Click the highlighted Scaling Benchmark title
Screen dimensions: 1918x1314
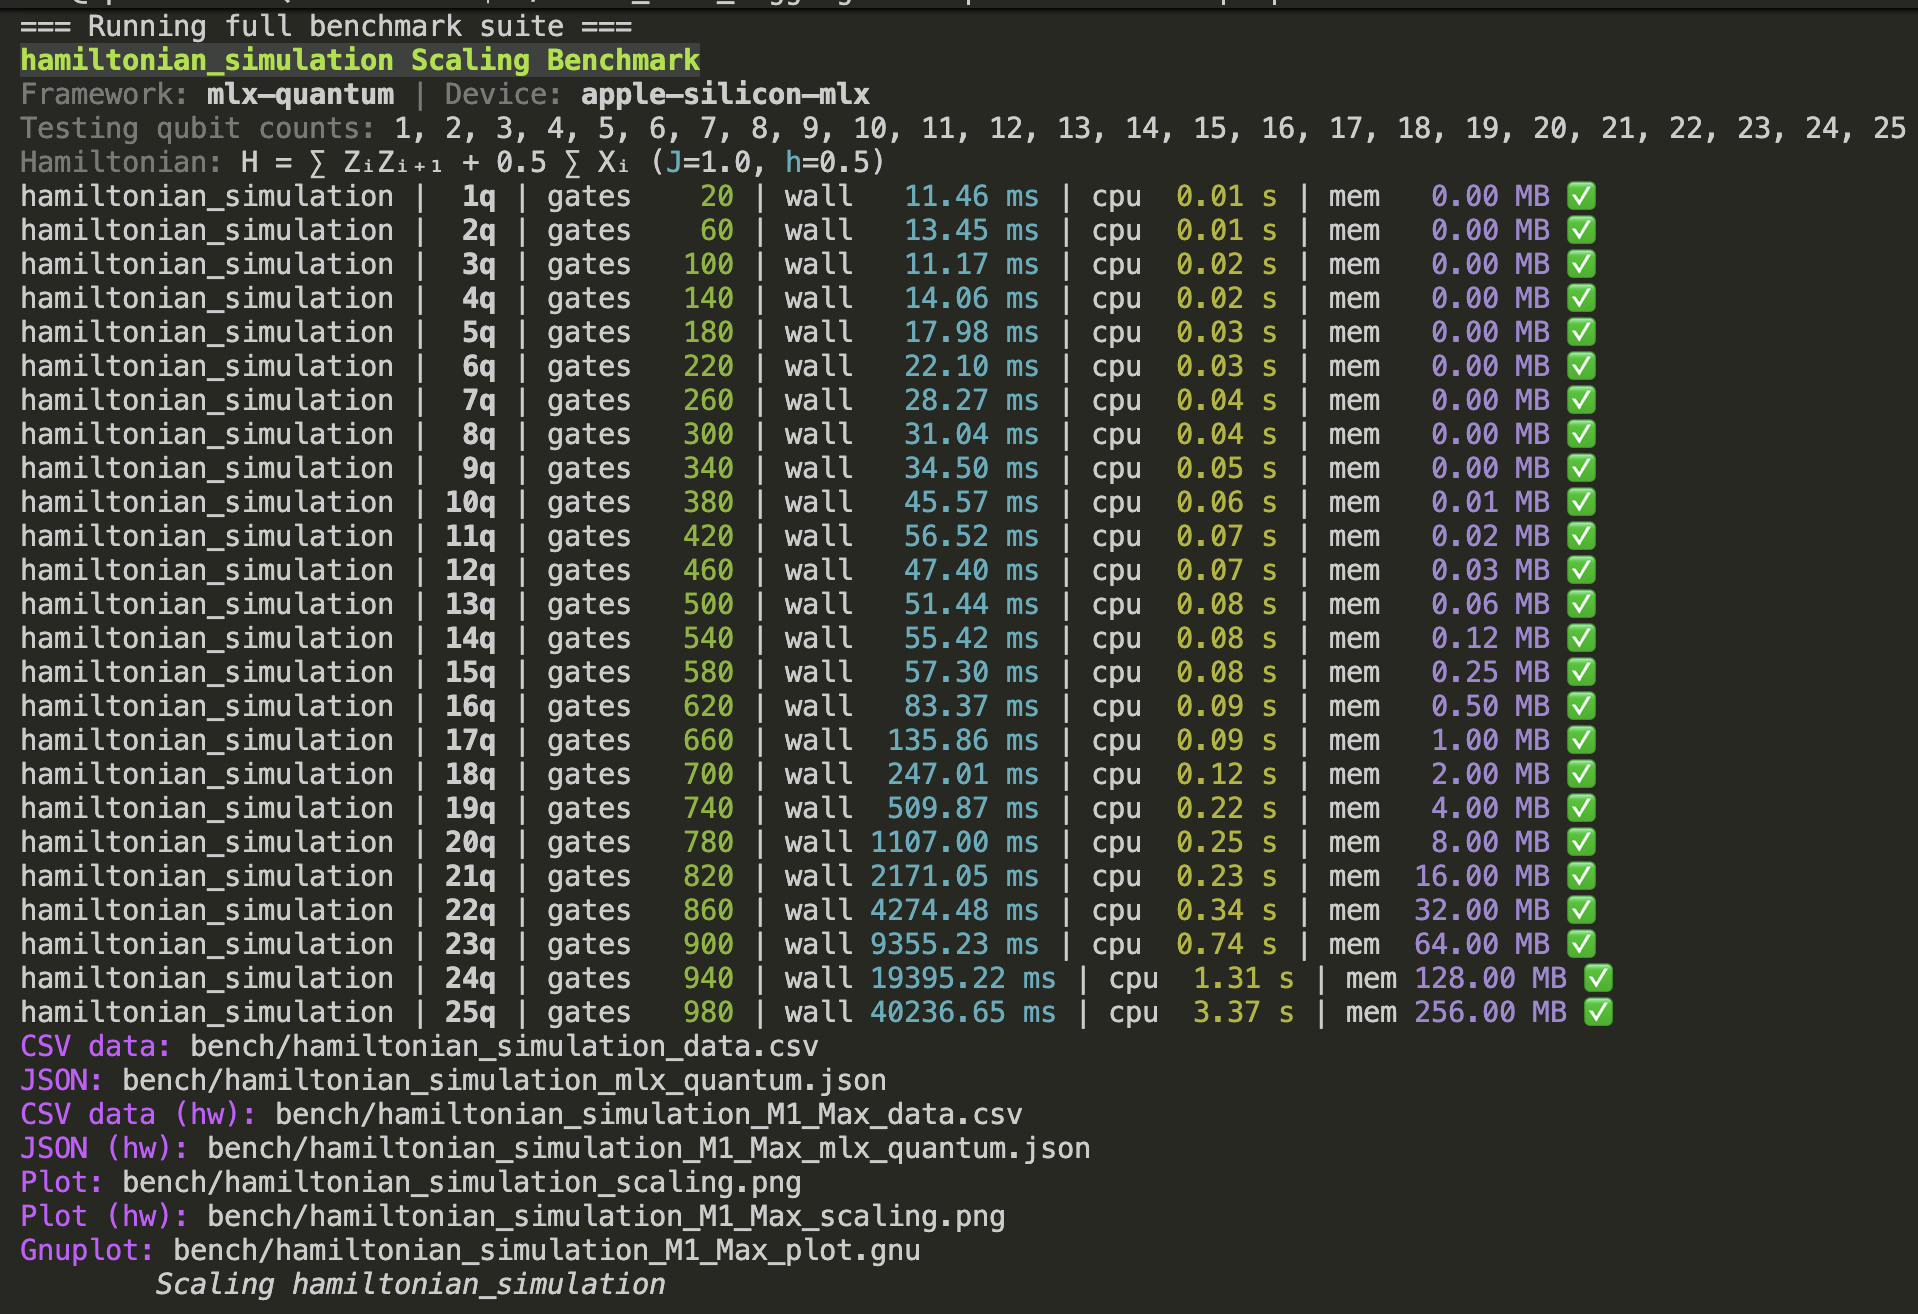coord(360,60)
